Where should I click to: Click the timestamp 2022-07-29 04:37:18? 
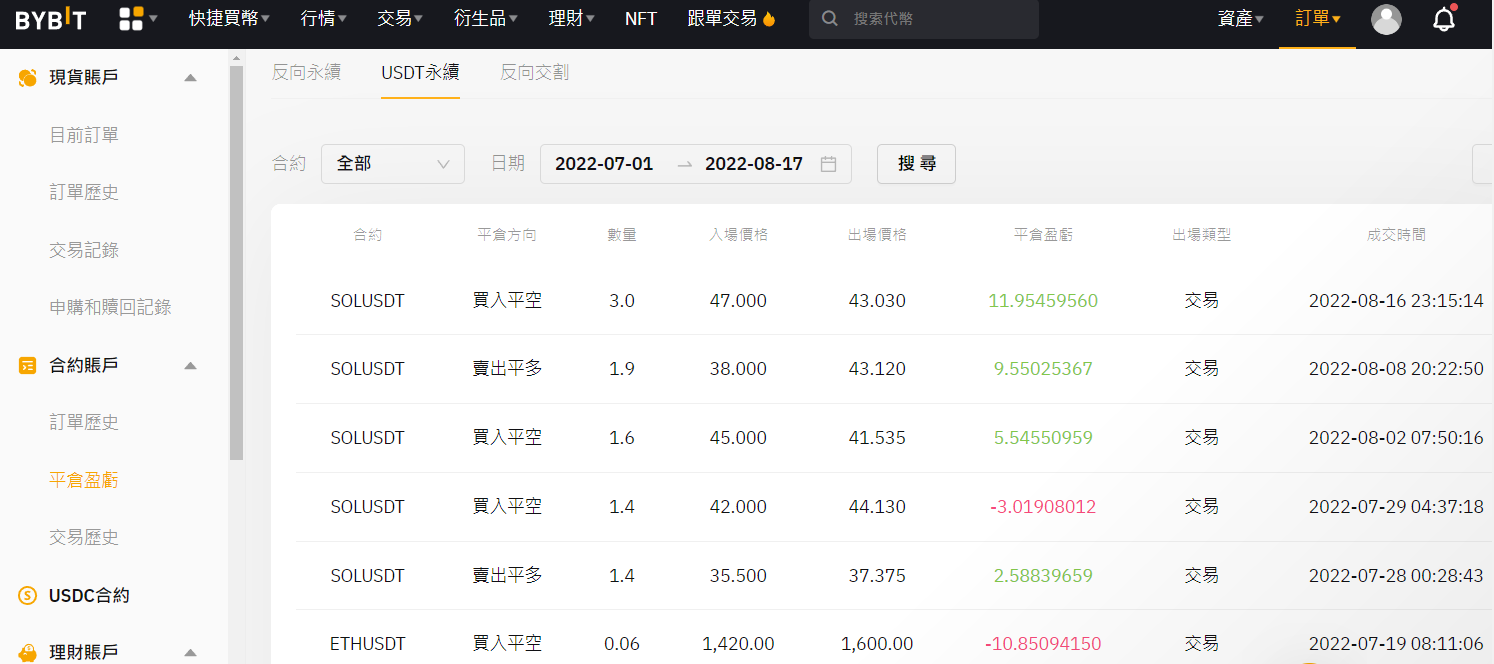coord(1396,507)
